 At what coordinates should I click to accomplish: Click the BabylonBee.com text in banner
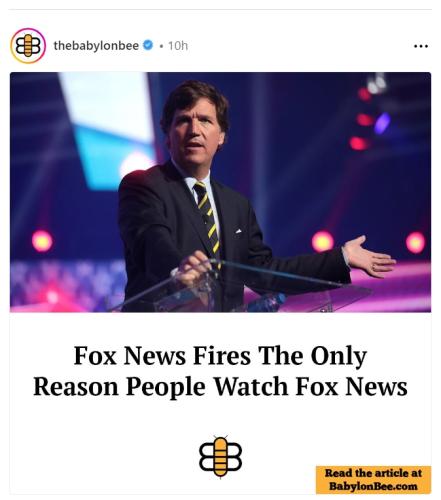click(x=373, y=486)
